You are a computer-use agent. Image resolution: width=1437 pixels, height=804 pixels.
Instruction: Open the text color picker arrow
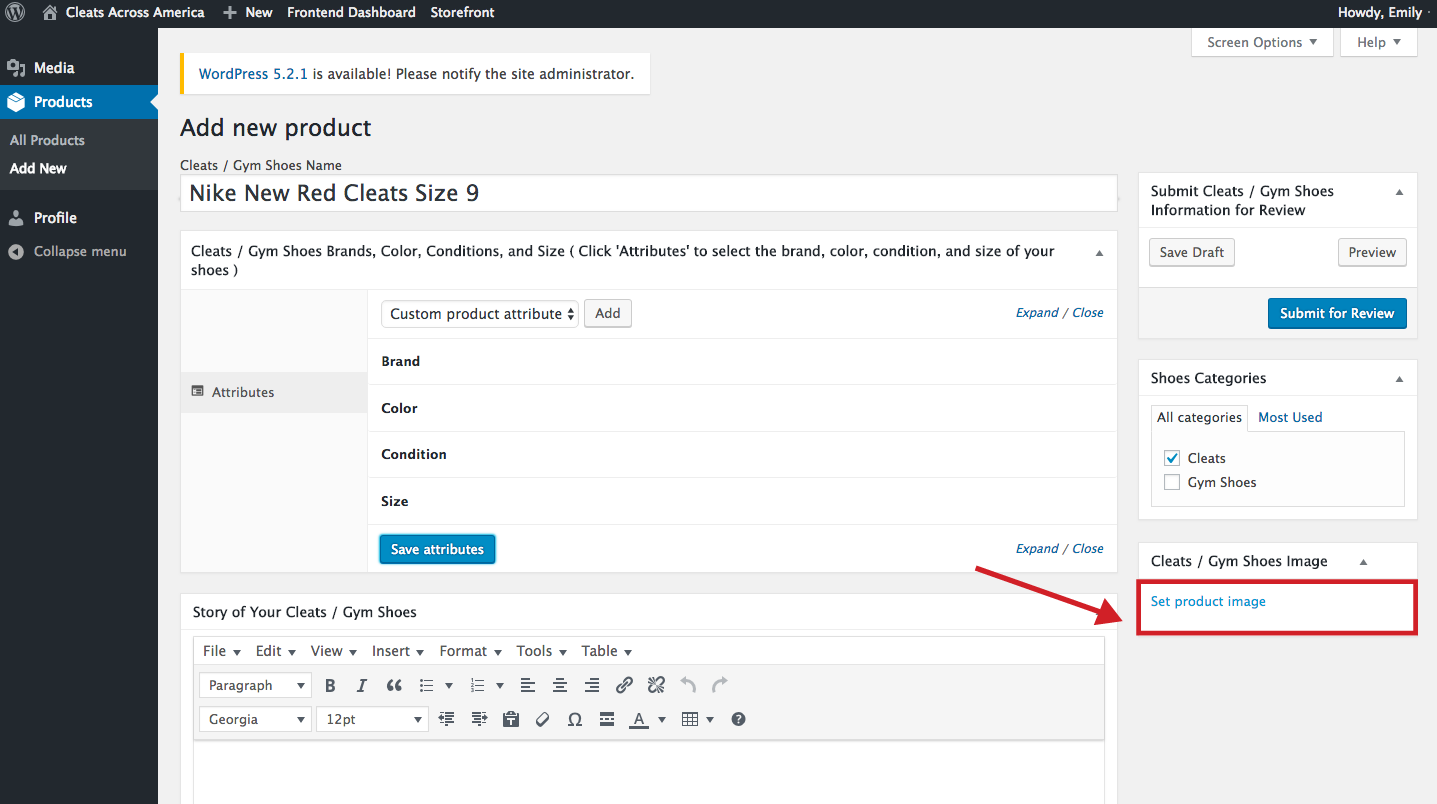[662, 719]
